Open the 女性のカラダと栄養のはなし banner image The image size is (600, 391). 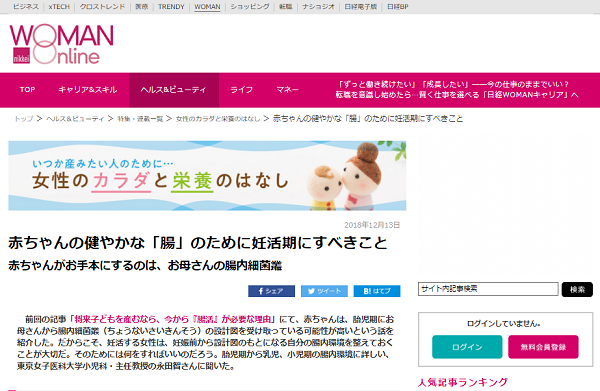207,176
